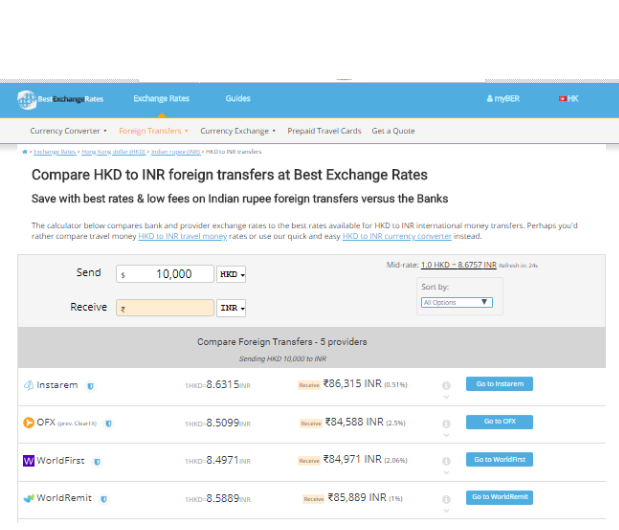The image size is (619, 530).
Task: Click the OFX orange logo
Action: tap(28, 423)
